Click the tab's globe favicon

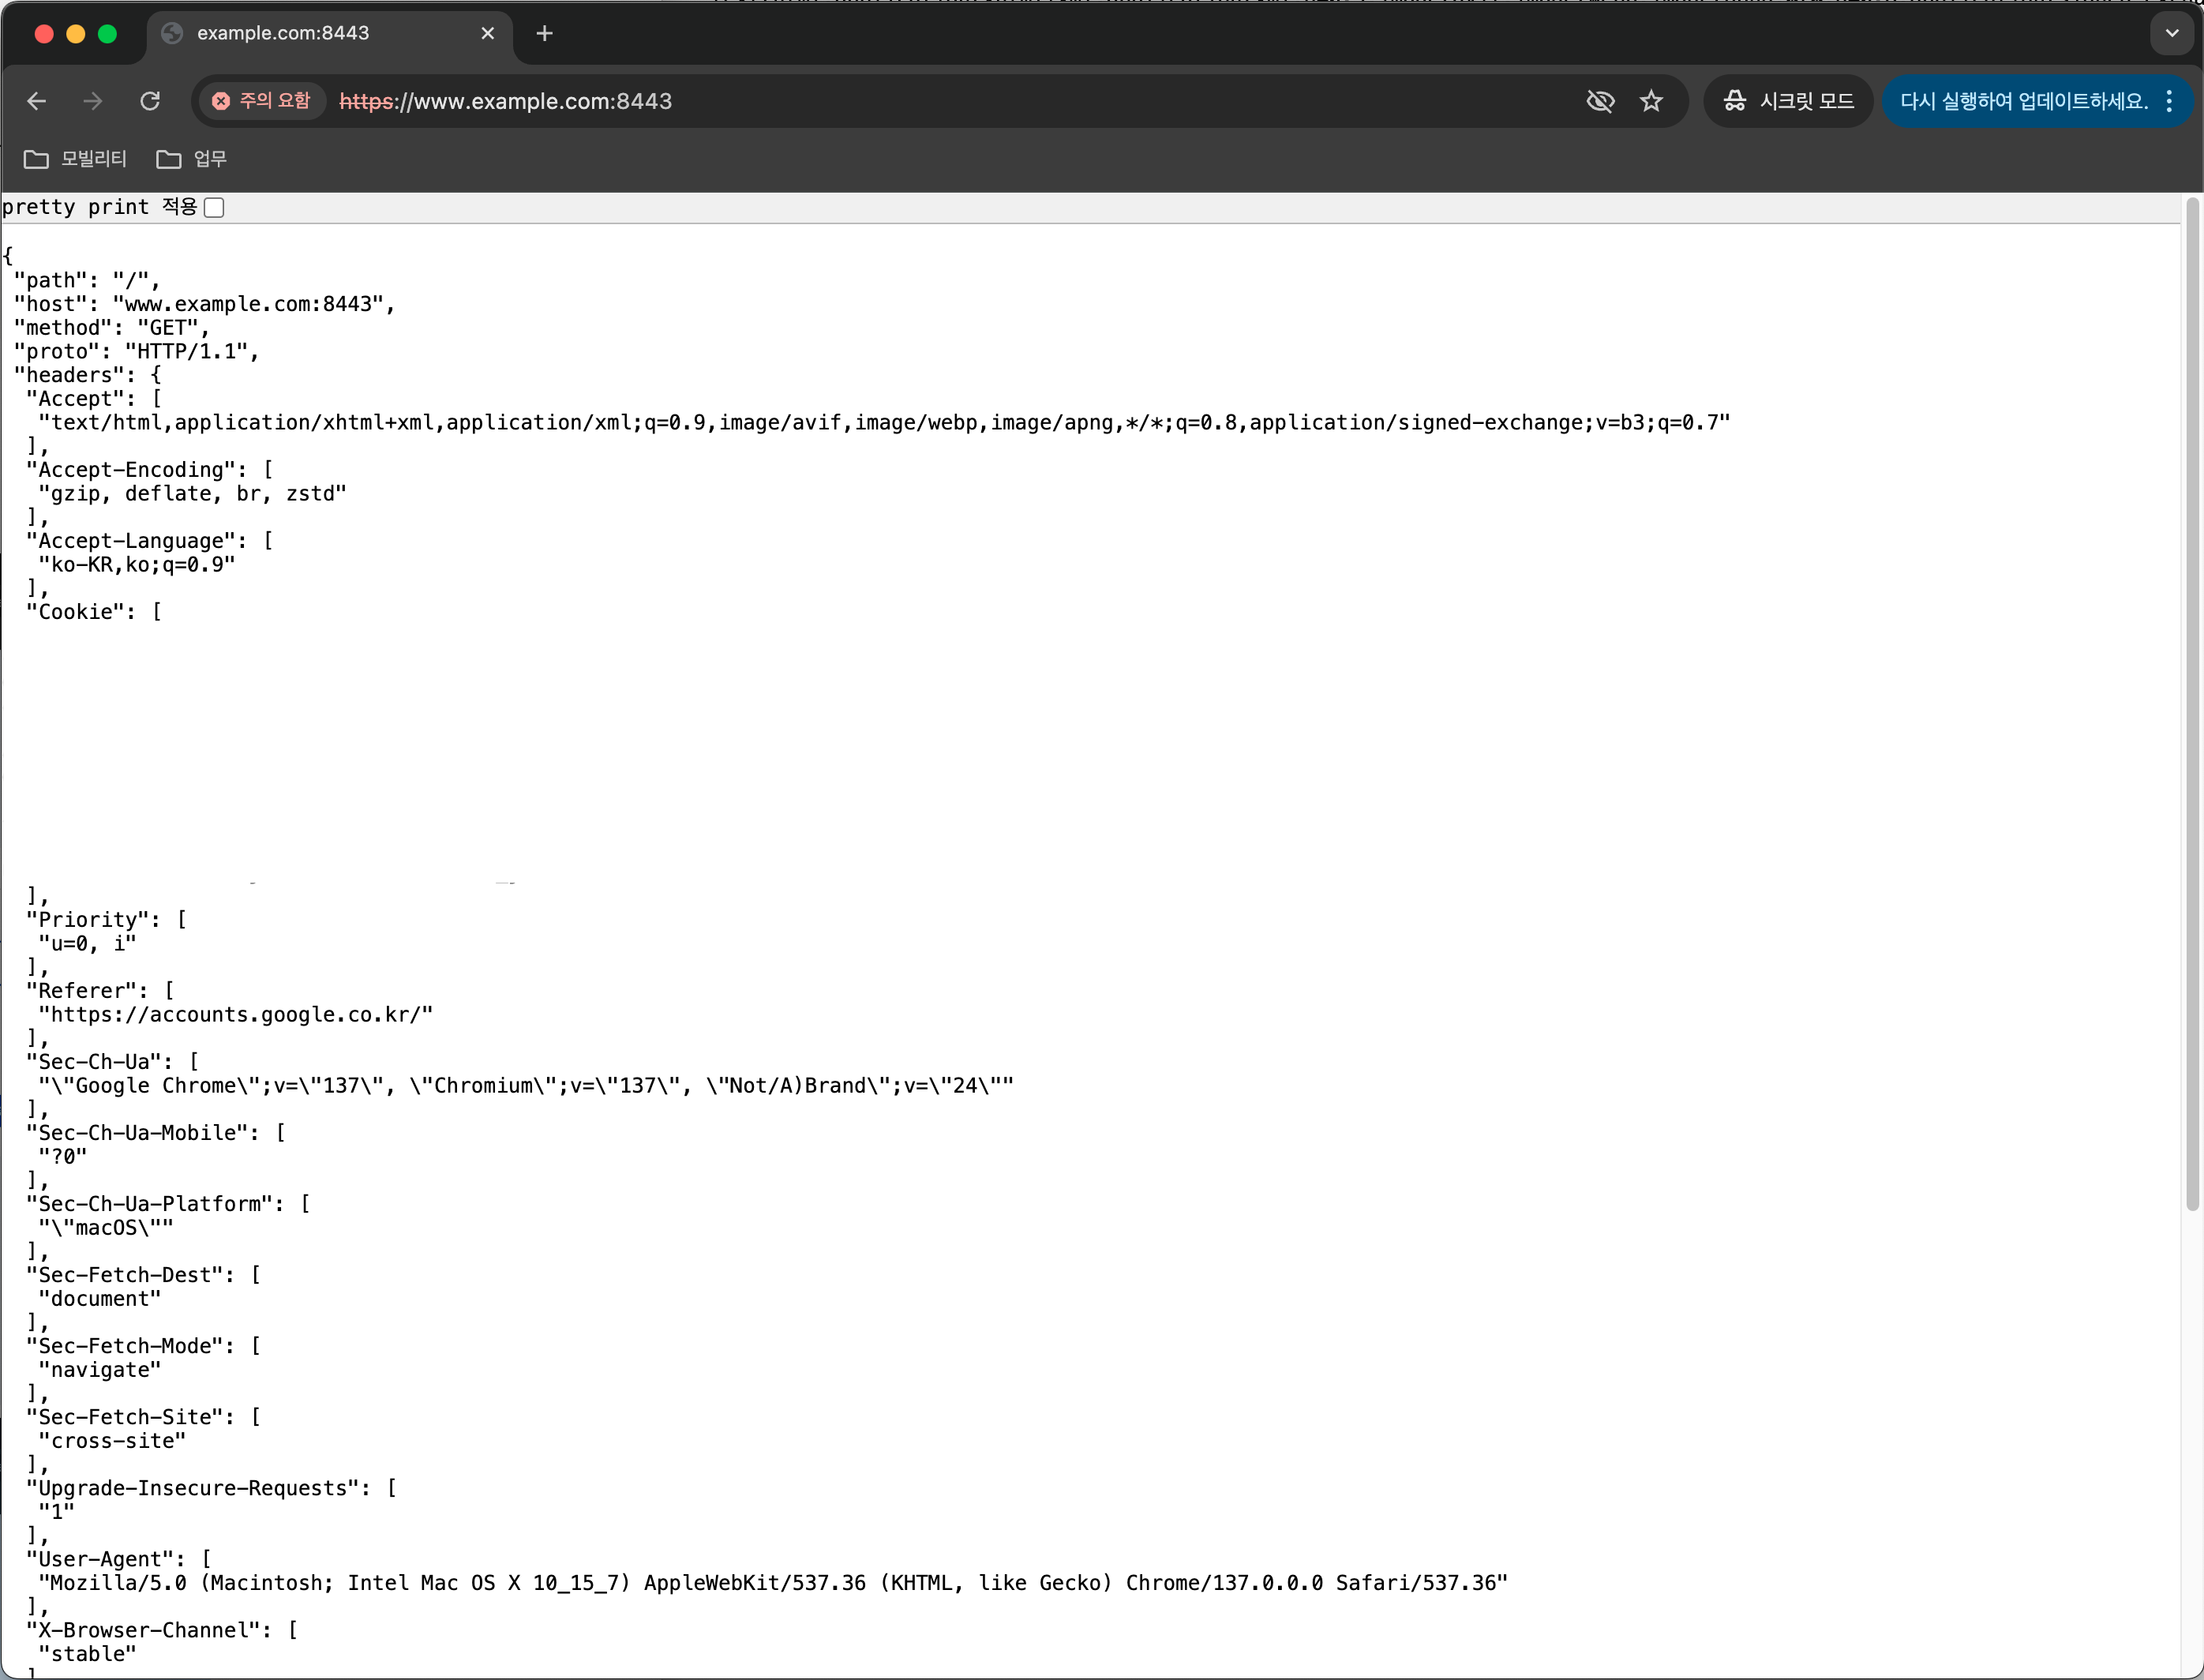[172, 33]
